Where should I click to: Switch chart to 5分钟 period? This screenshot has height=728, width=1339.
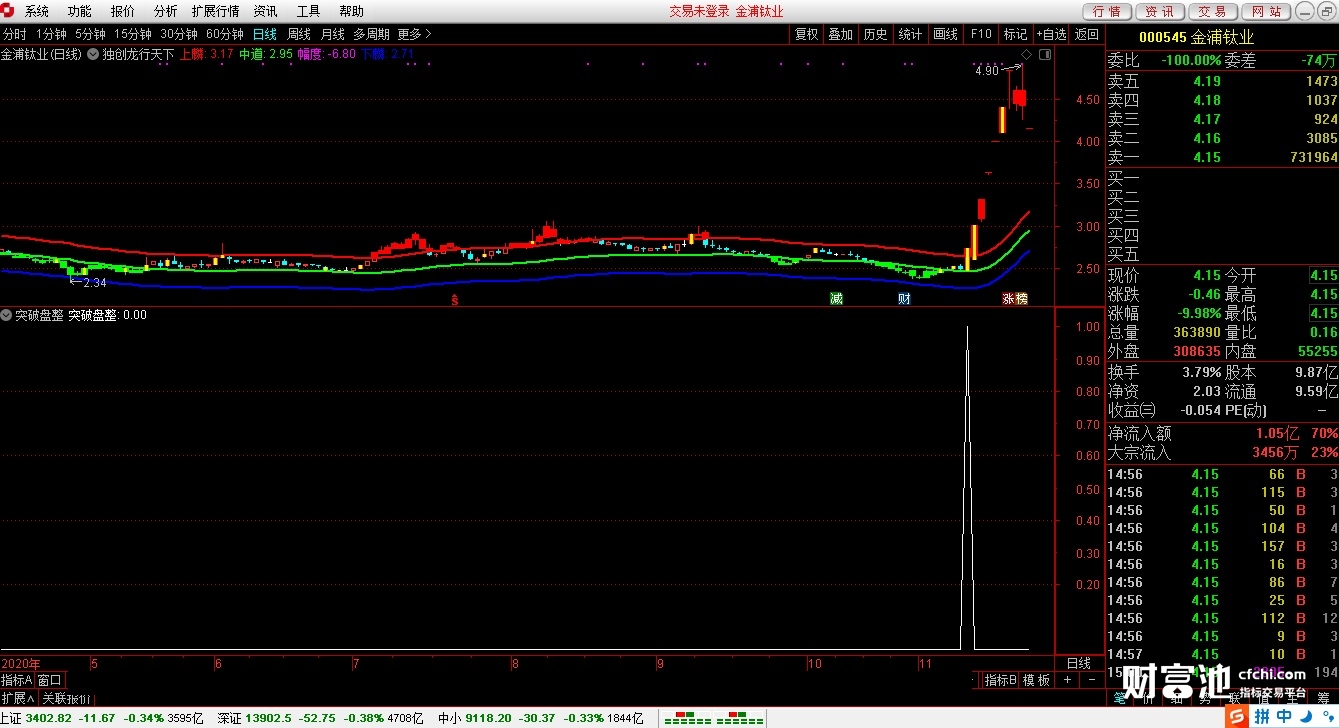pos(90,34)
